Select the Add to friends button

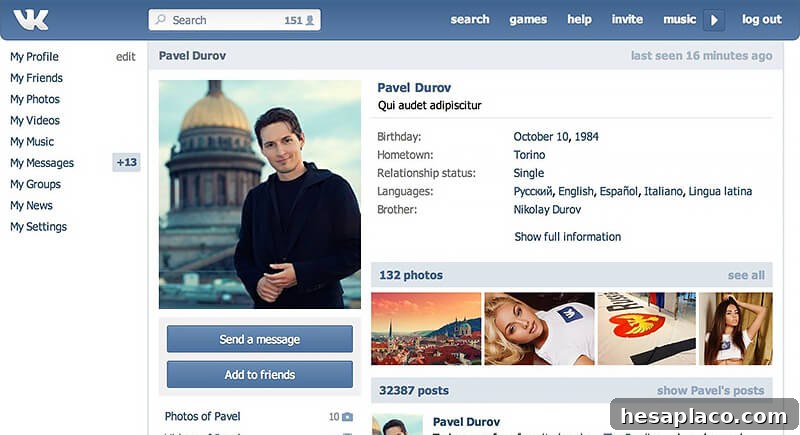click(x=260, y=374)
